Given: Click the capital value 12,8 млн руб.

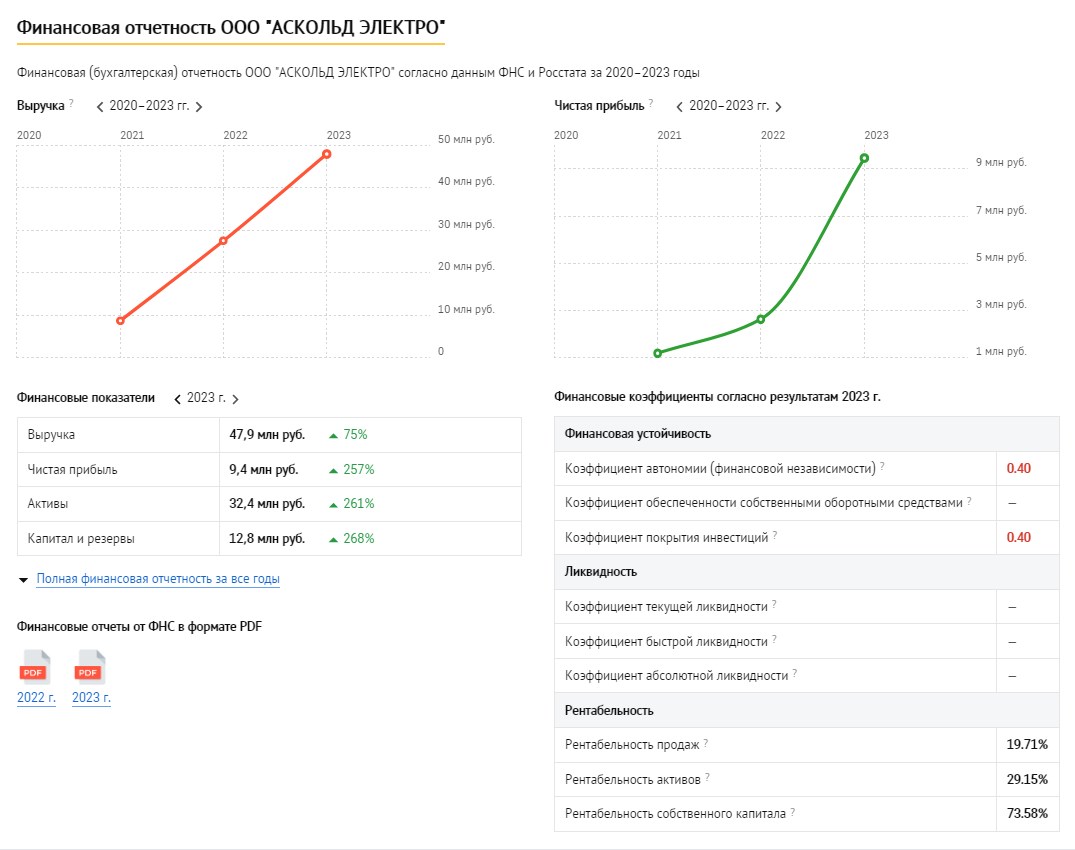Looking at the screenshot, I should (267, 539).
